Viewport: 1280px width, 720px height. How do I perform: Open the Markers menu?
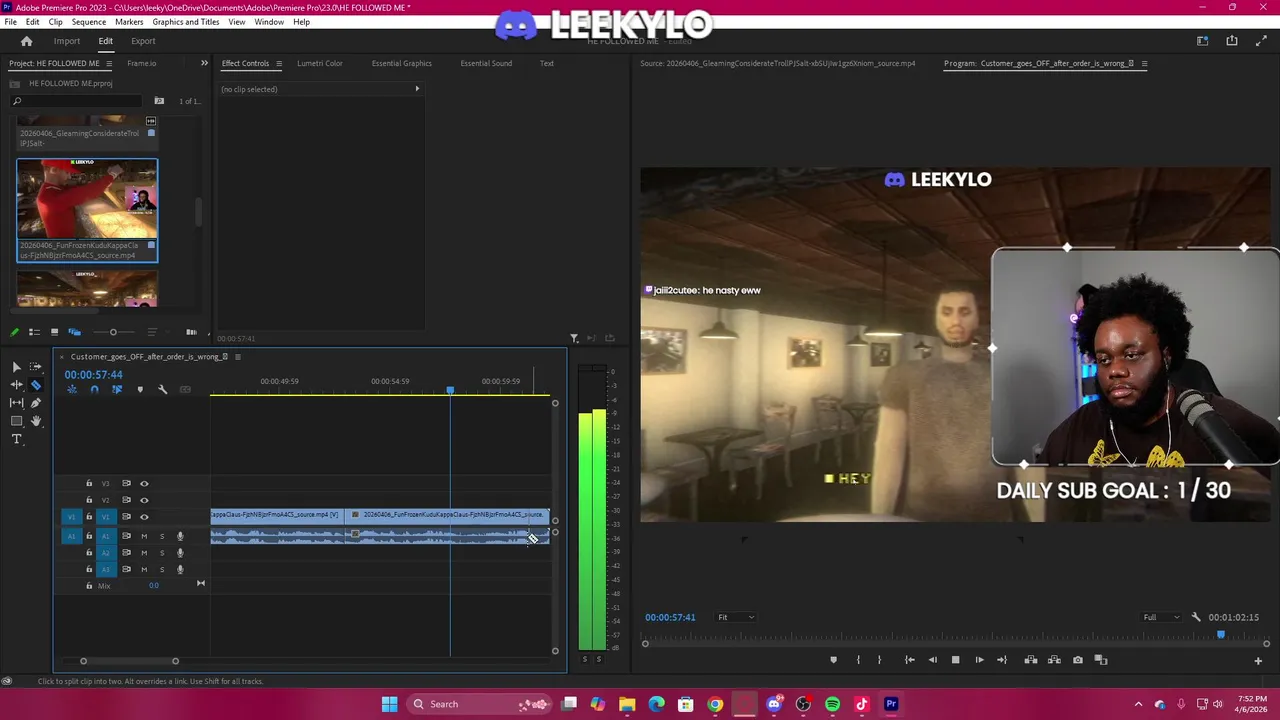coord(129,21)
